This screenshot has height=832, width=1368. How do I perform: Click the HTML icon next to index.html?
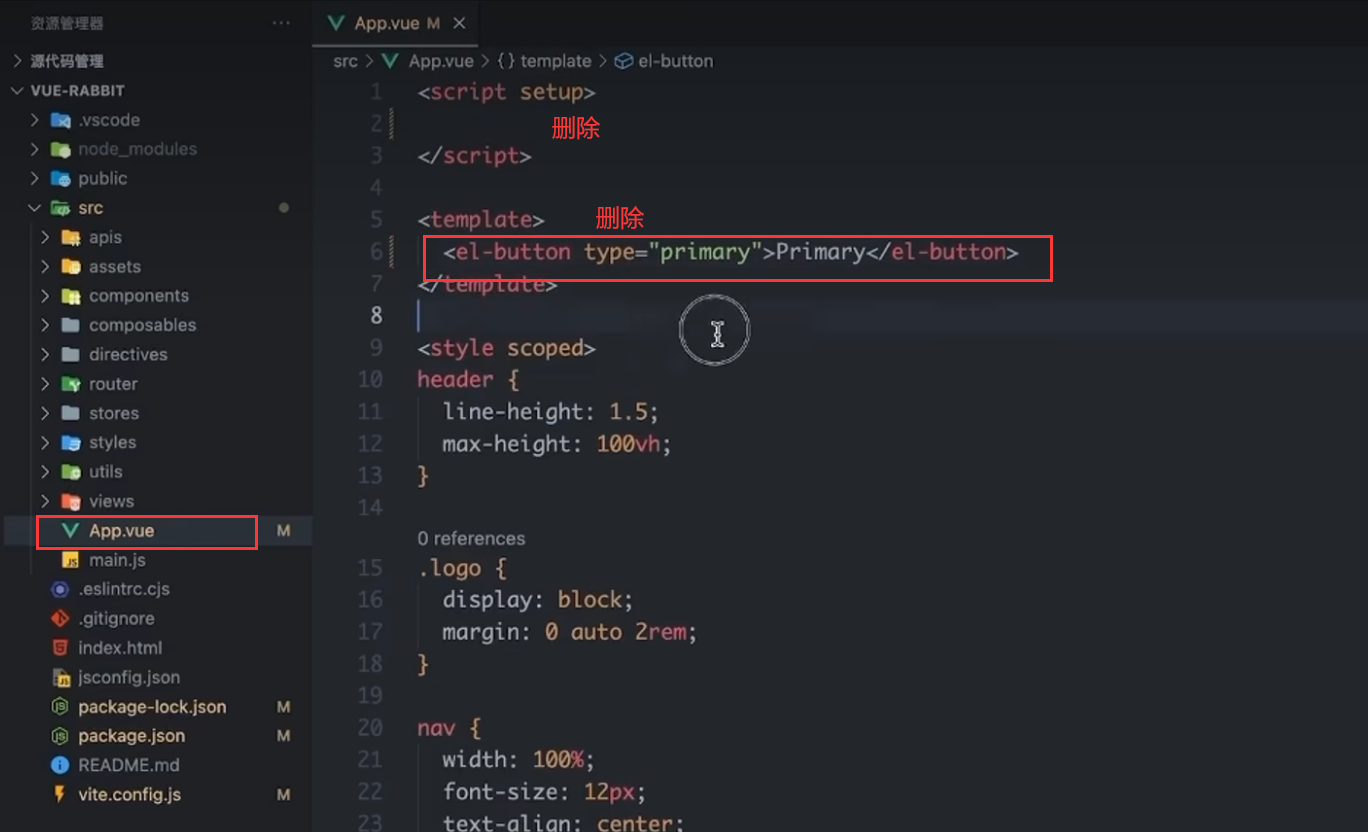click(x=60, y=647)
